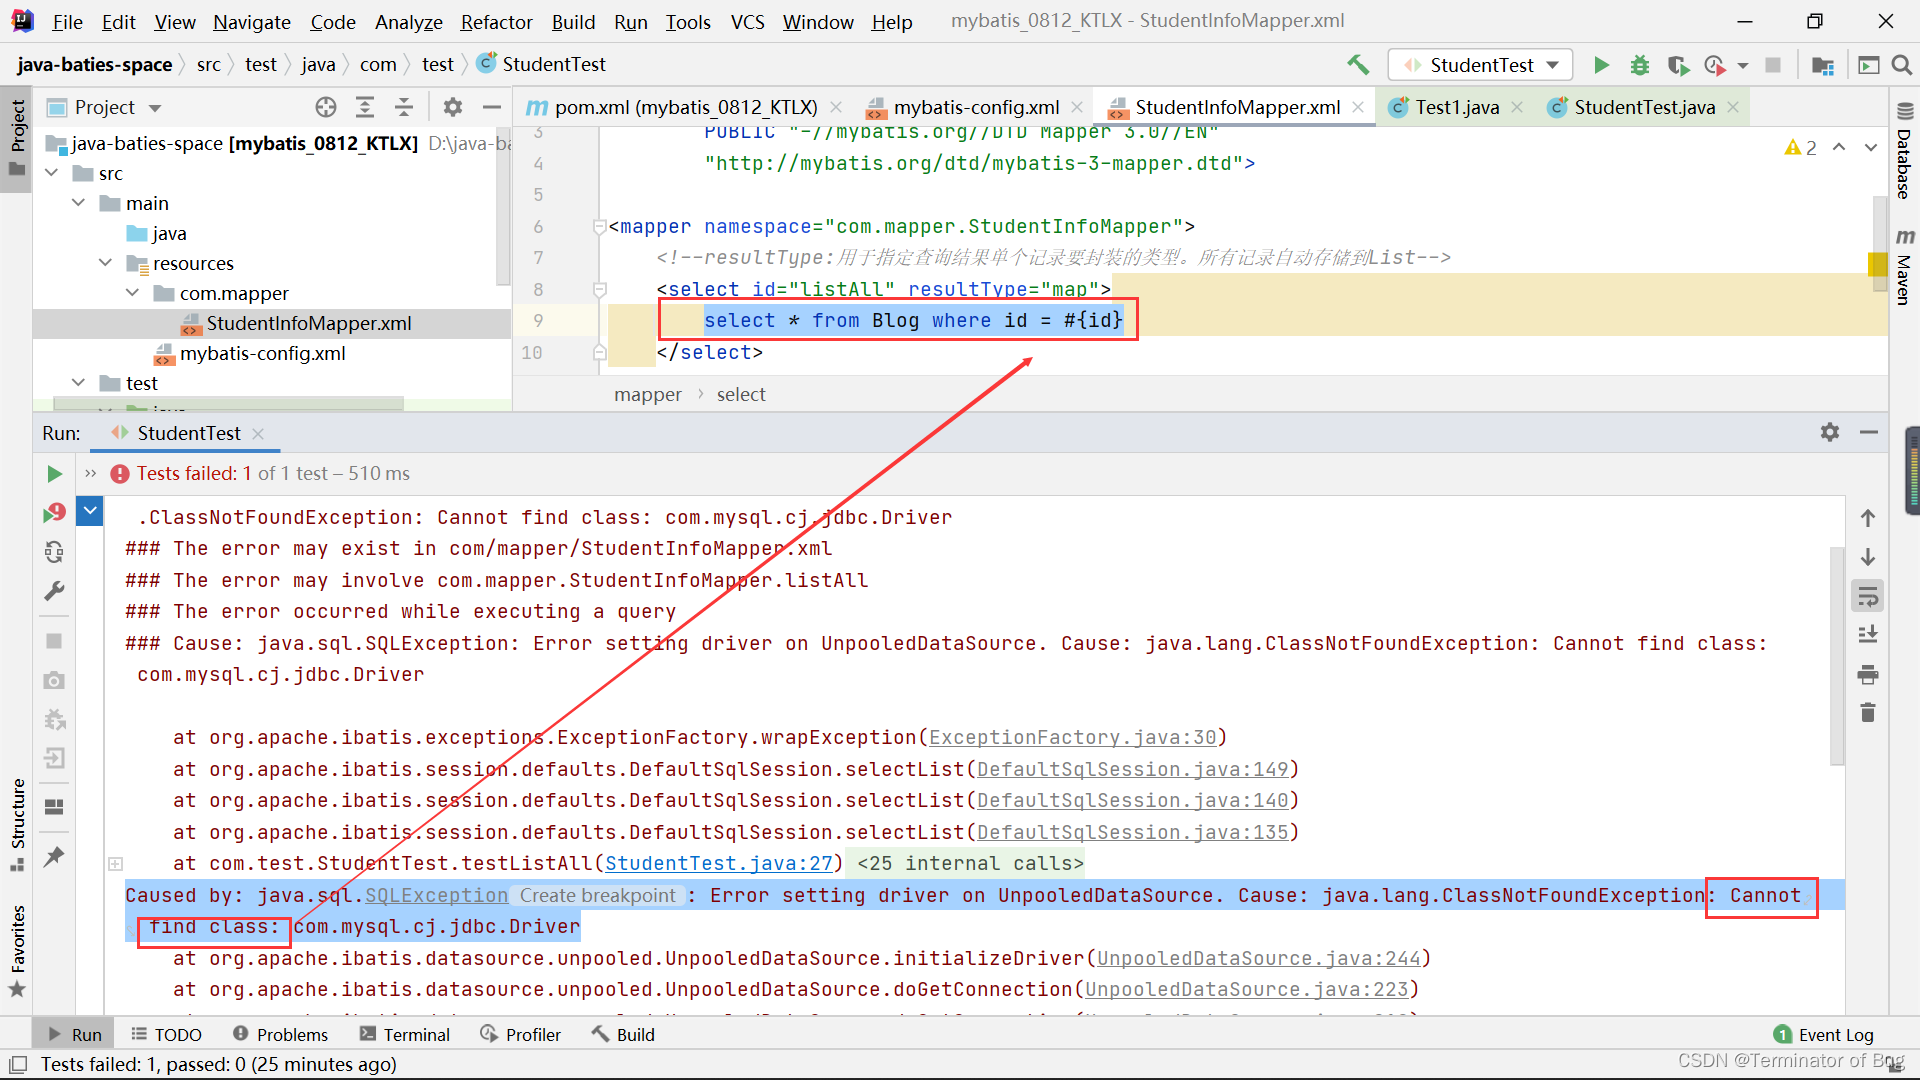Open StudentTest.java:27 stack trace link

[x=719, y=864]
